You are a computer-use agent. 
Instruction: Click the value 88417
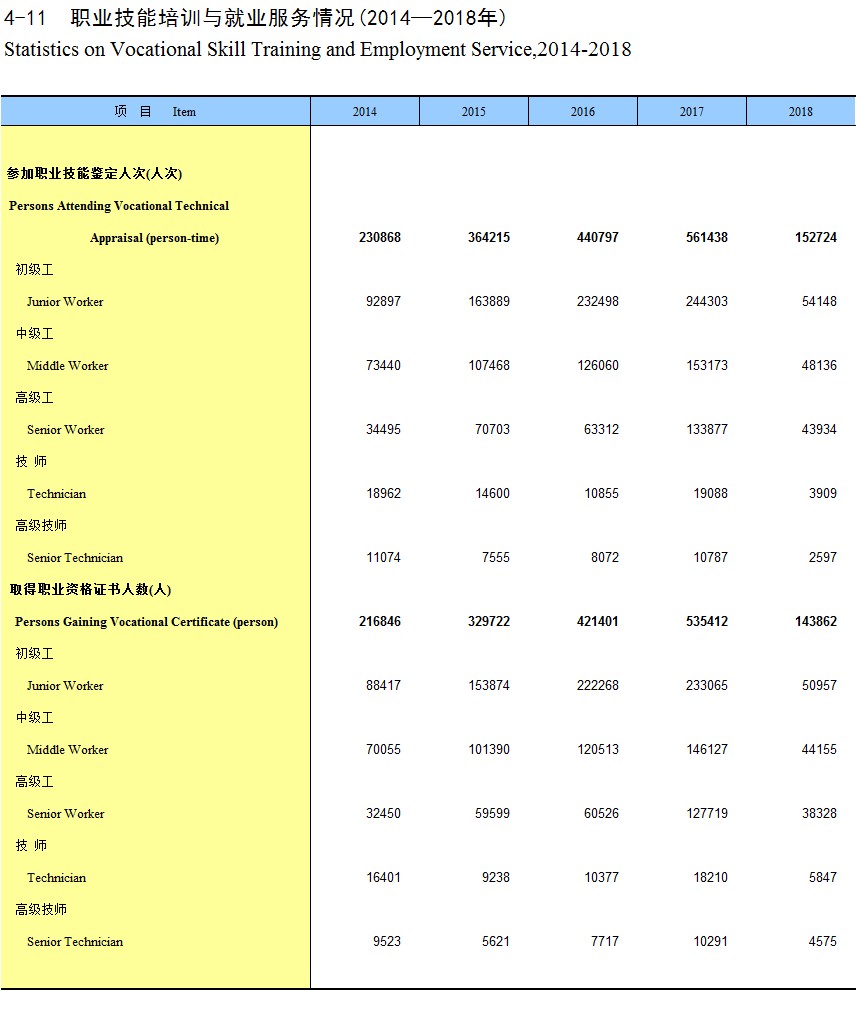383,685
